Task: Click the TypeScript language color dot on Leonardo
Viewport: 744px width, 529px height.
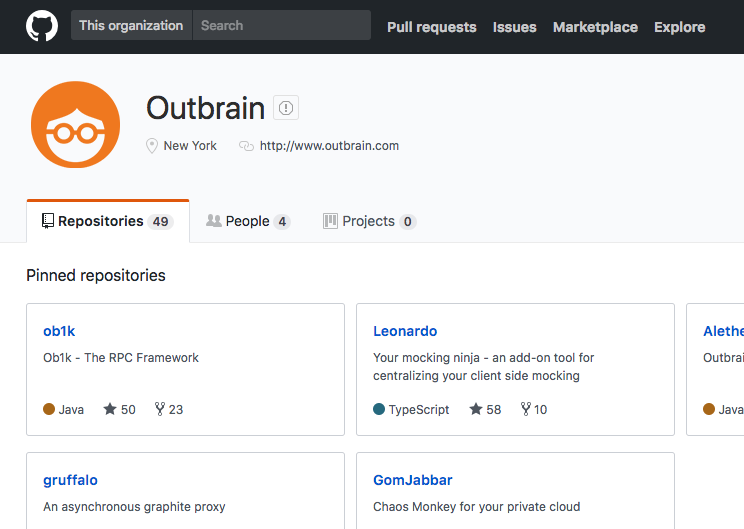Action: click(379, 409)
